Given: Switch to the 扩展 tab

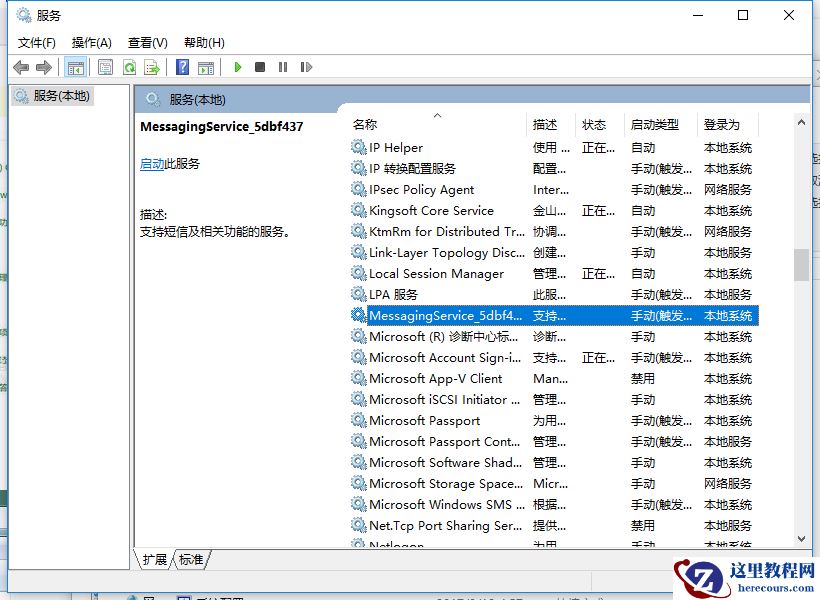Looking at the screenshot, I should [154, 560].
